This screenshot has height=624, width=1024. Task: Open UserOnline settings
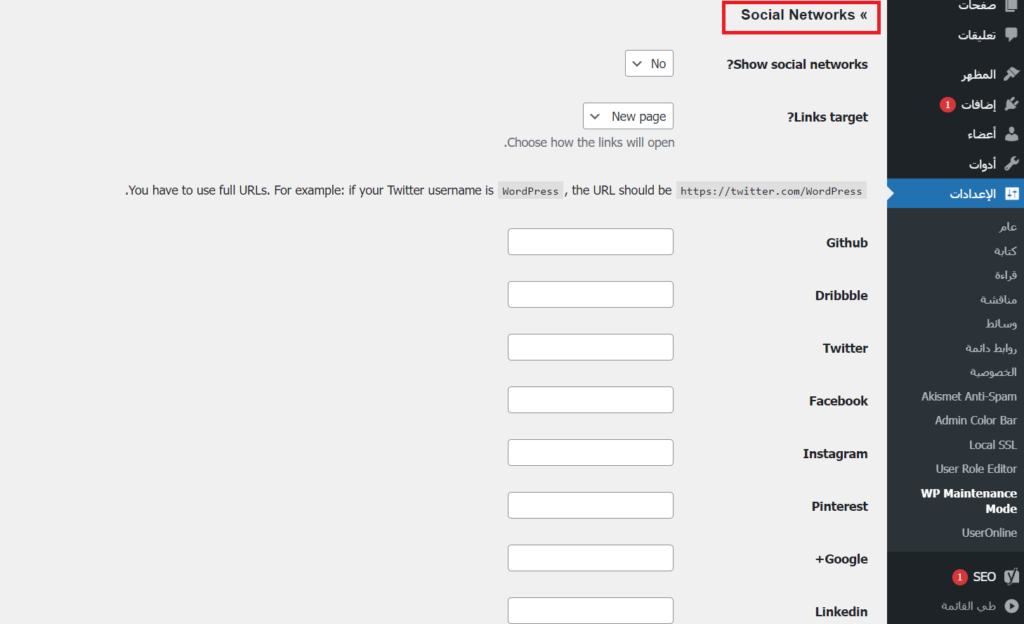(989, 533)
